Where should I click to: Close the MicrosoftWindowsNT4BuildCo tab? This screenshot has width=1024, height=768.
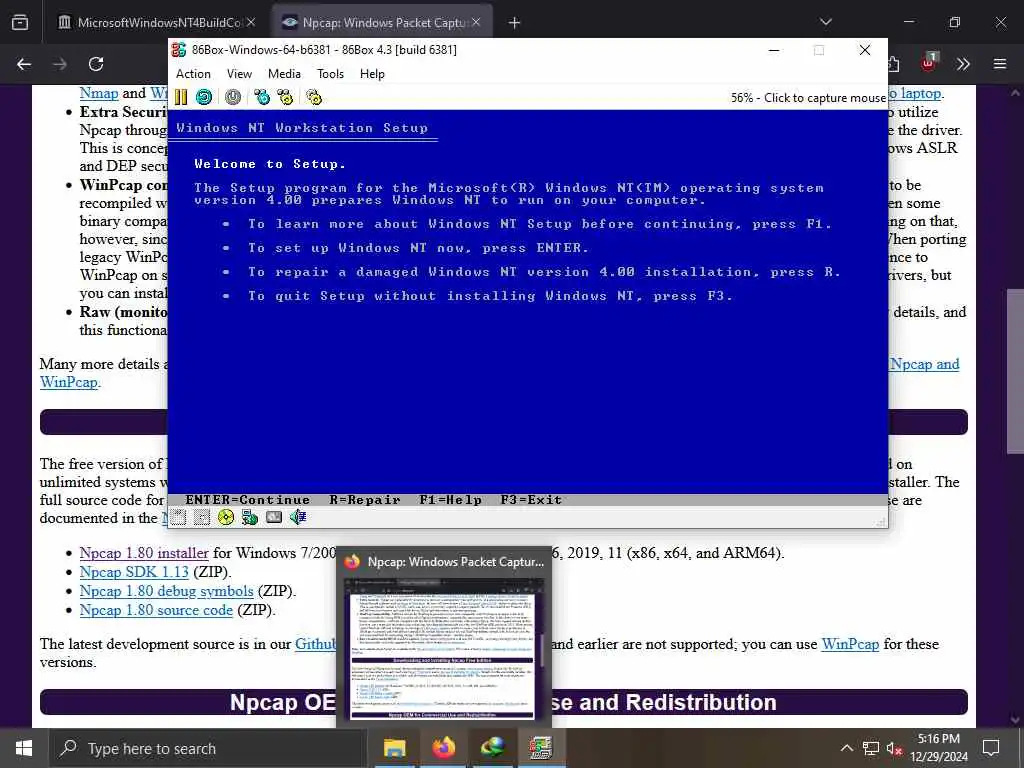[251, 23]
